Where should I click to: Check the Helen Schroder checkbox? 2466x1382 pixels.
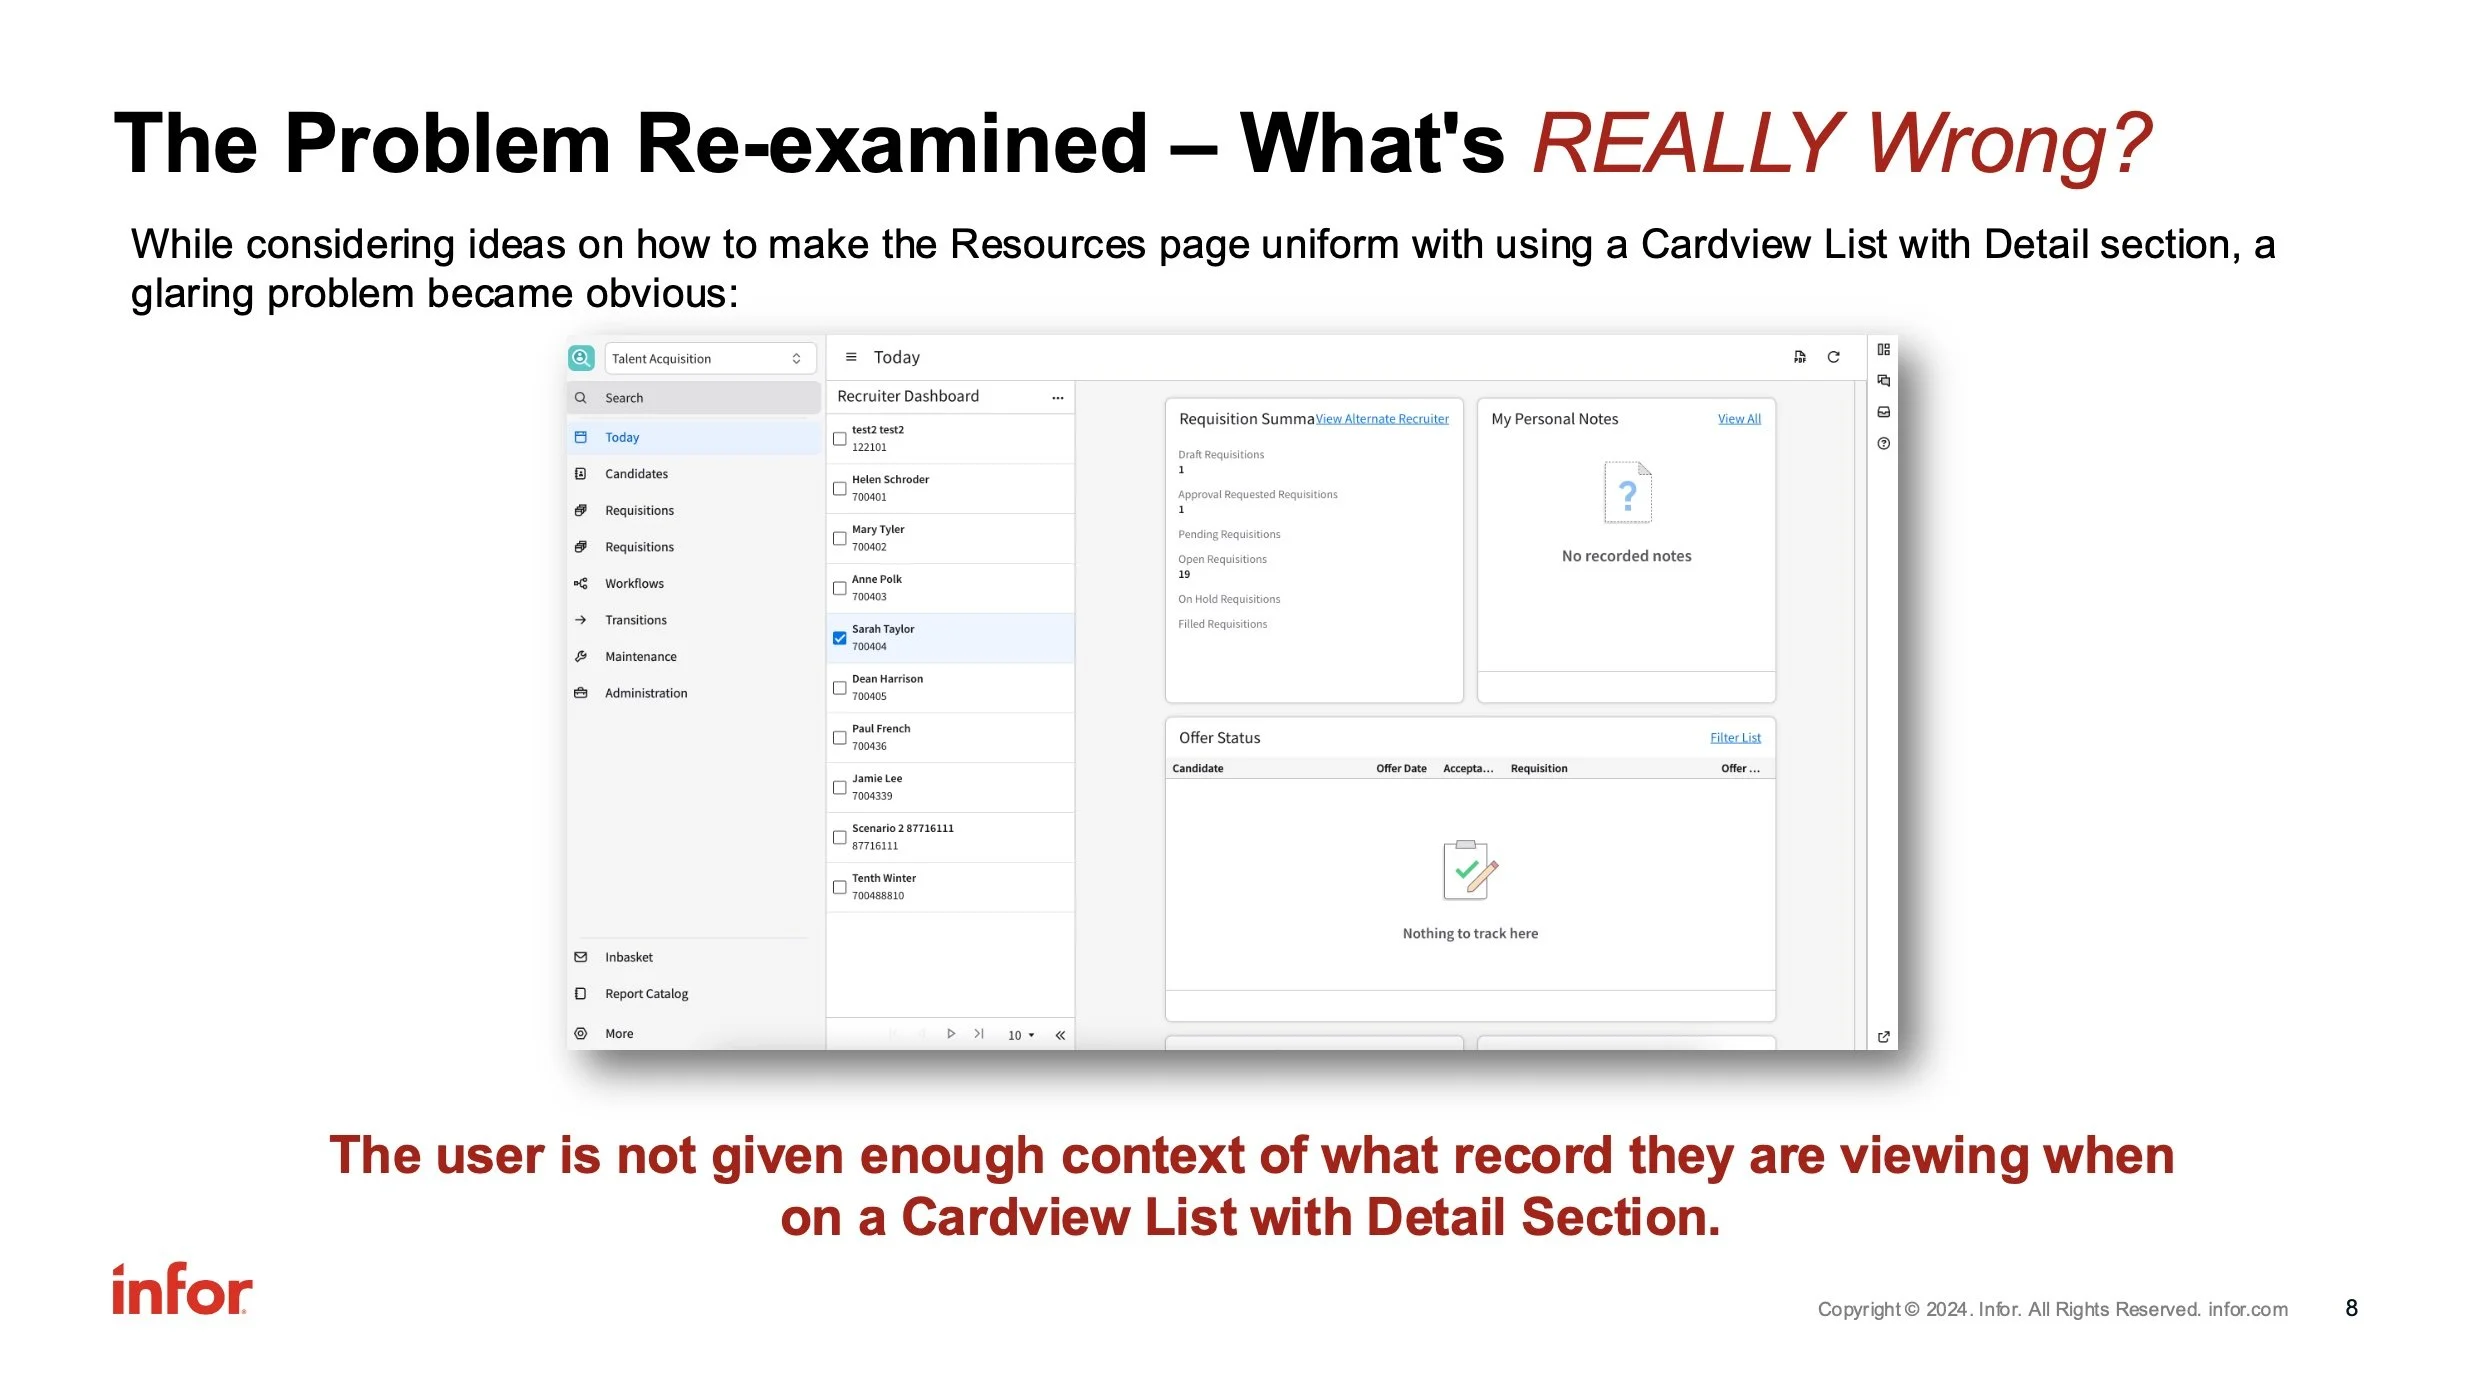click(x=840, y=489)
